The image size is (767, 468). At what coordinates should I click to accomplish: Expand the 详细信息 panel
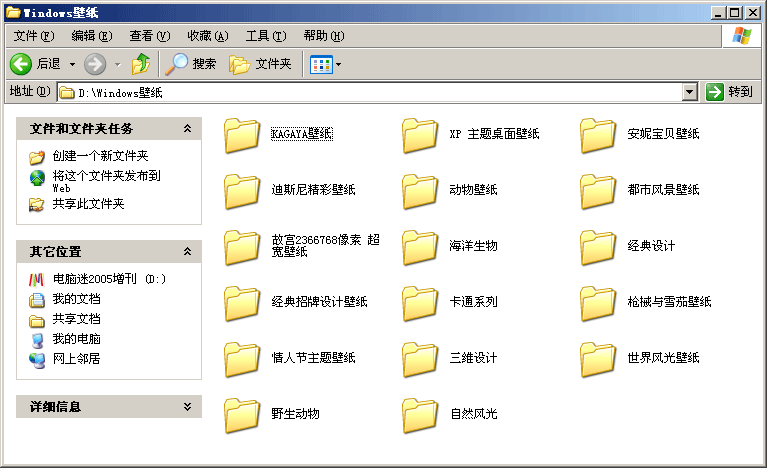pyautogui.click(x=187, y=406)
